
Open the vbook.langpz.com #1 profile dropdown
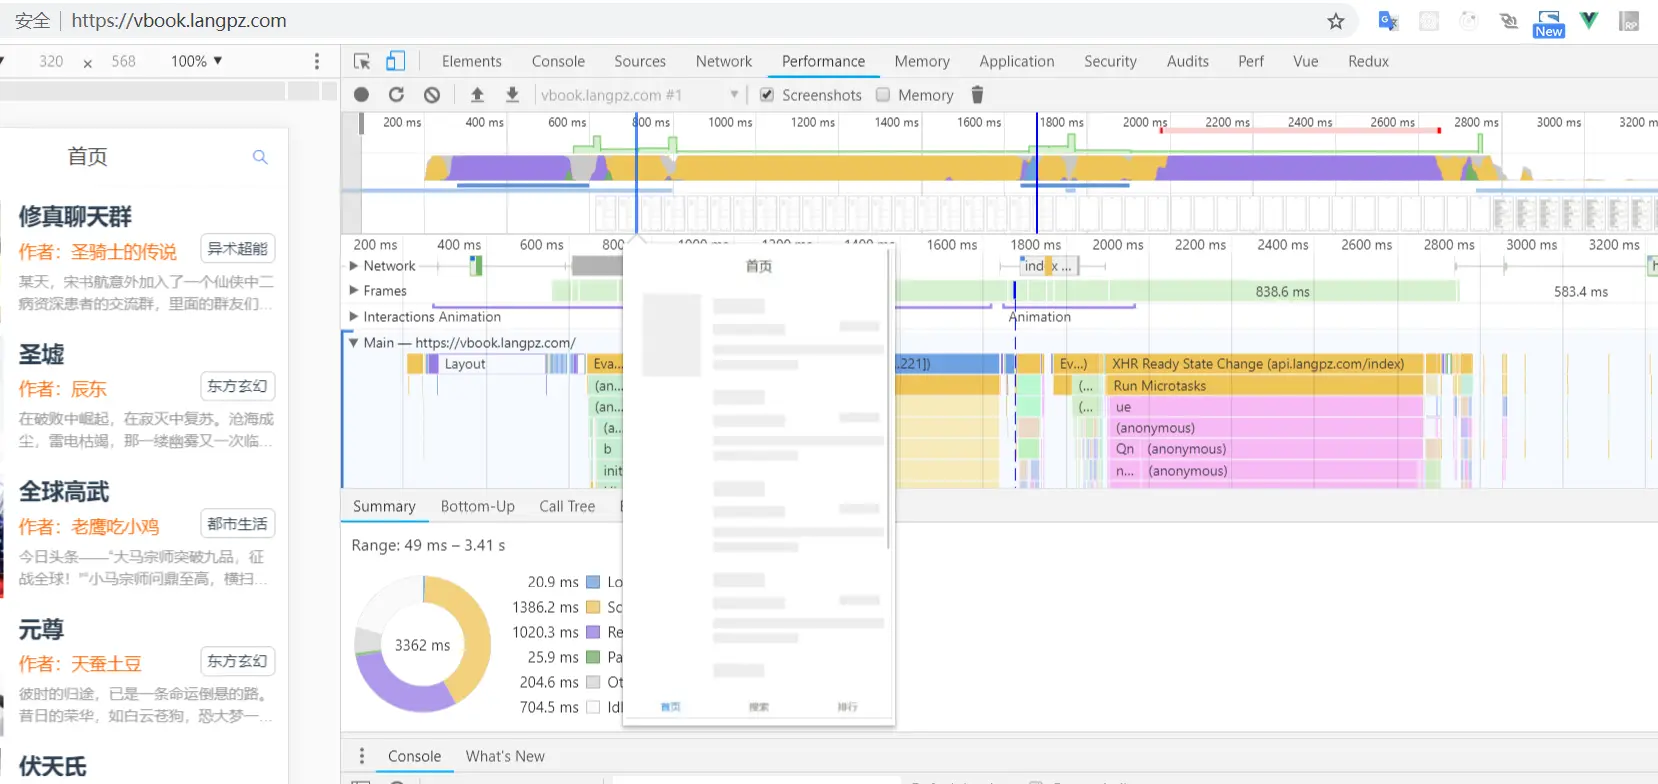[640, 95]
